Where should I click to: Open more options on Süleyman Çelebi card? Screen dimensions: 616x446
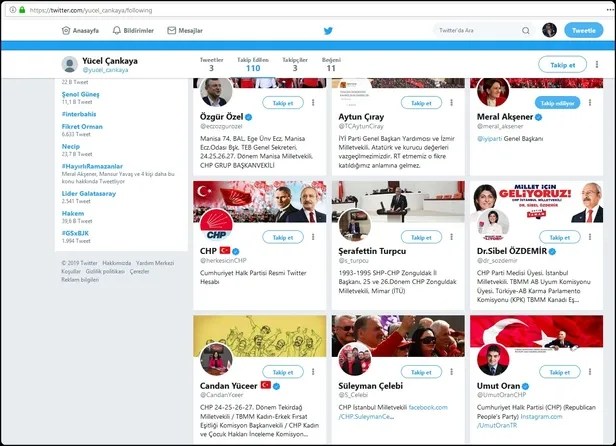(451, 371)
